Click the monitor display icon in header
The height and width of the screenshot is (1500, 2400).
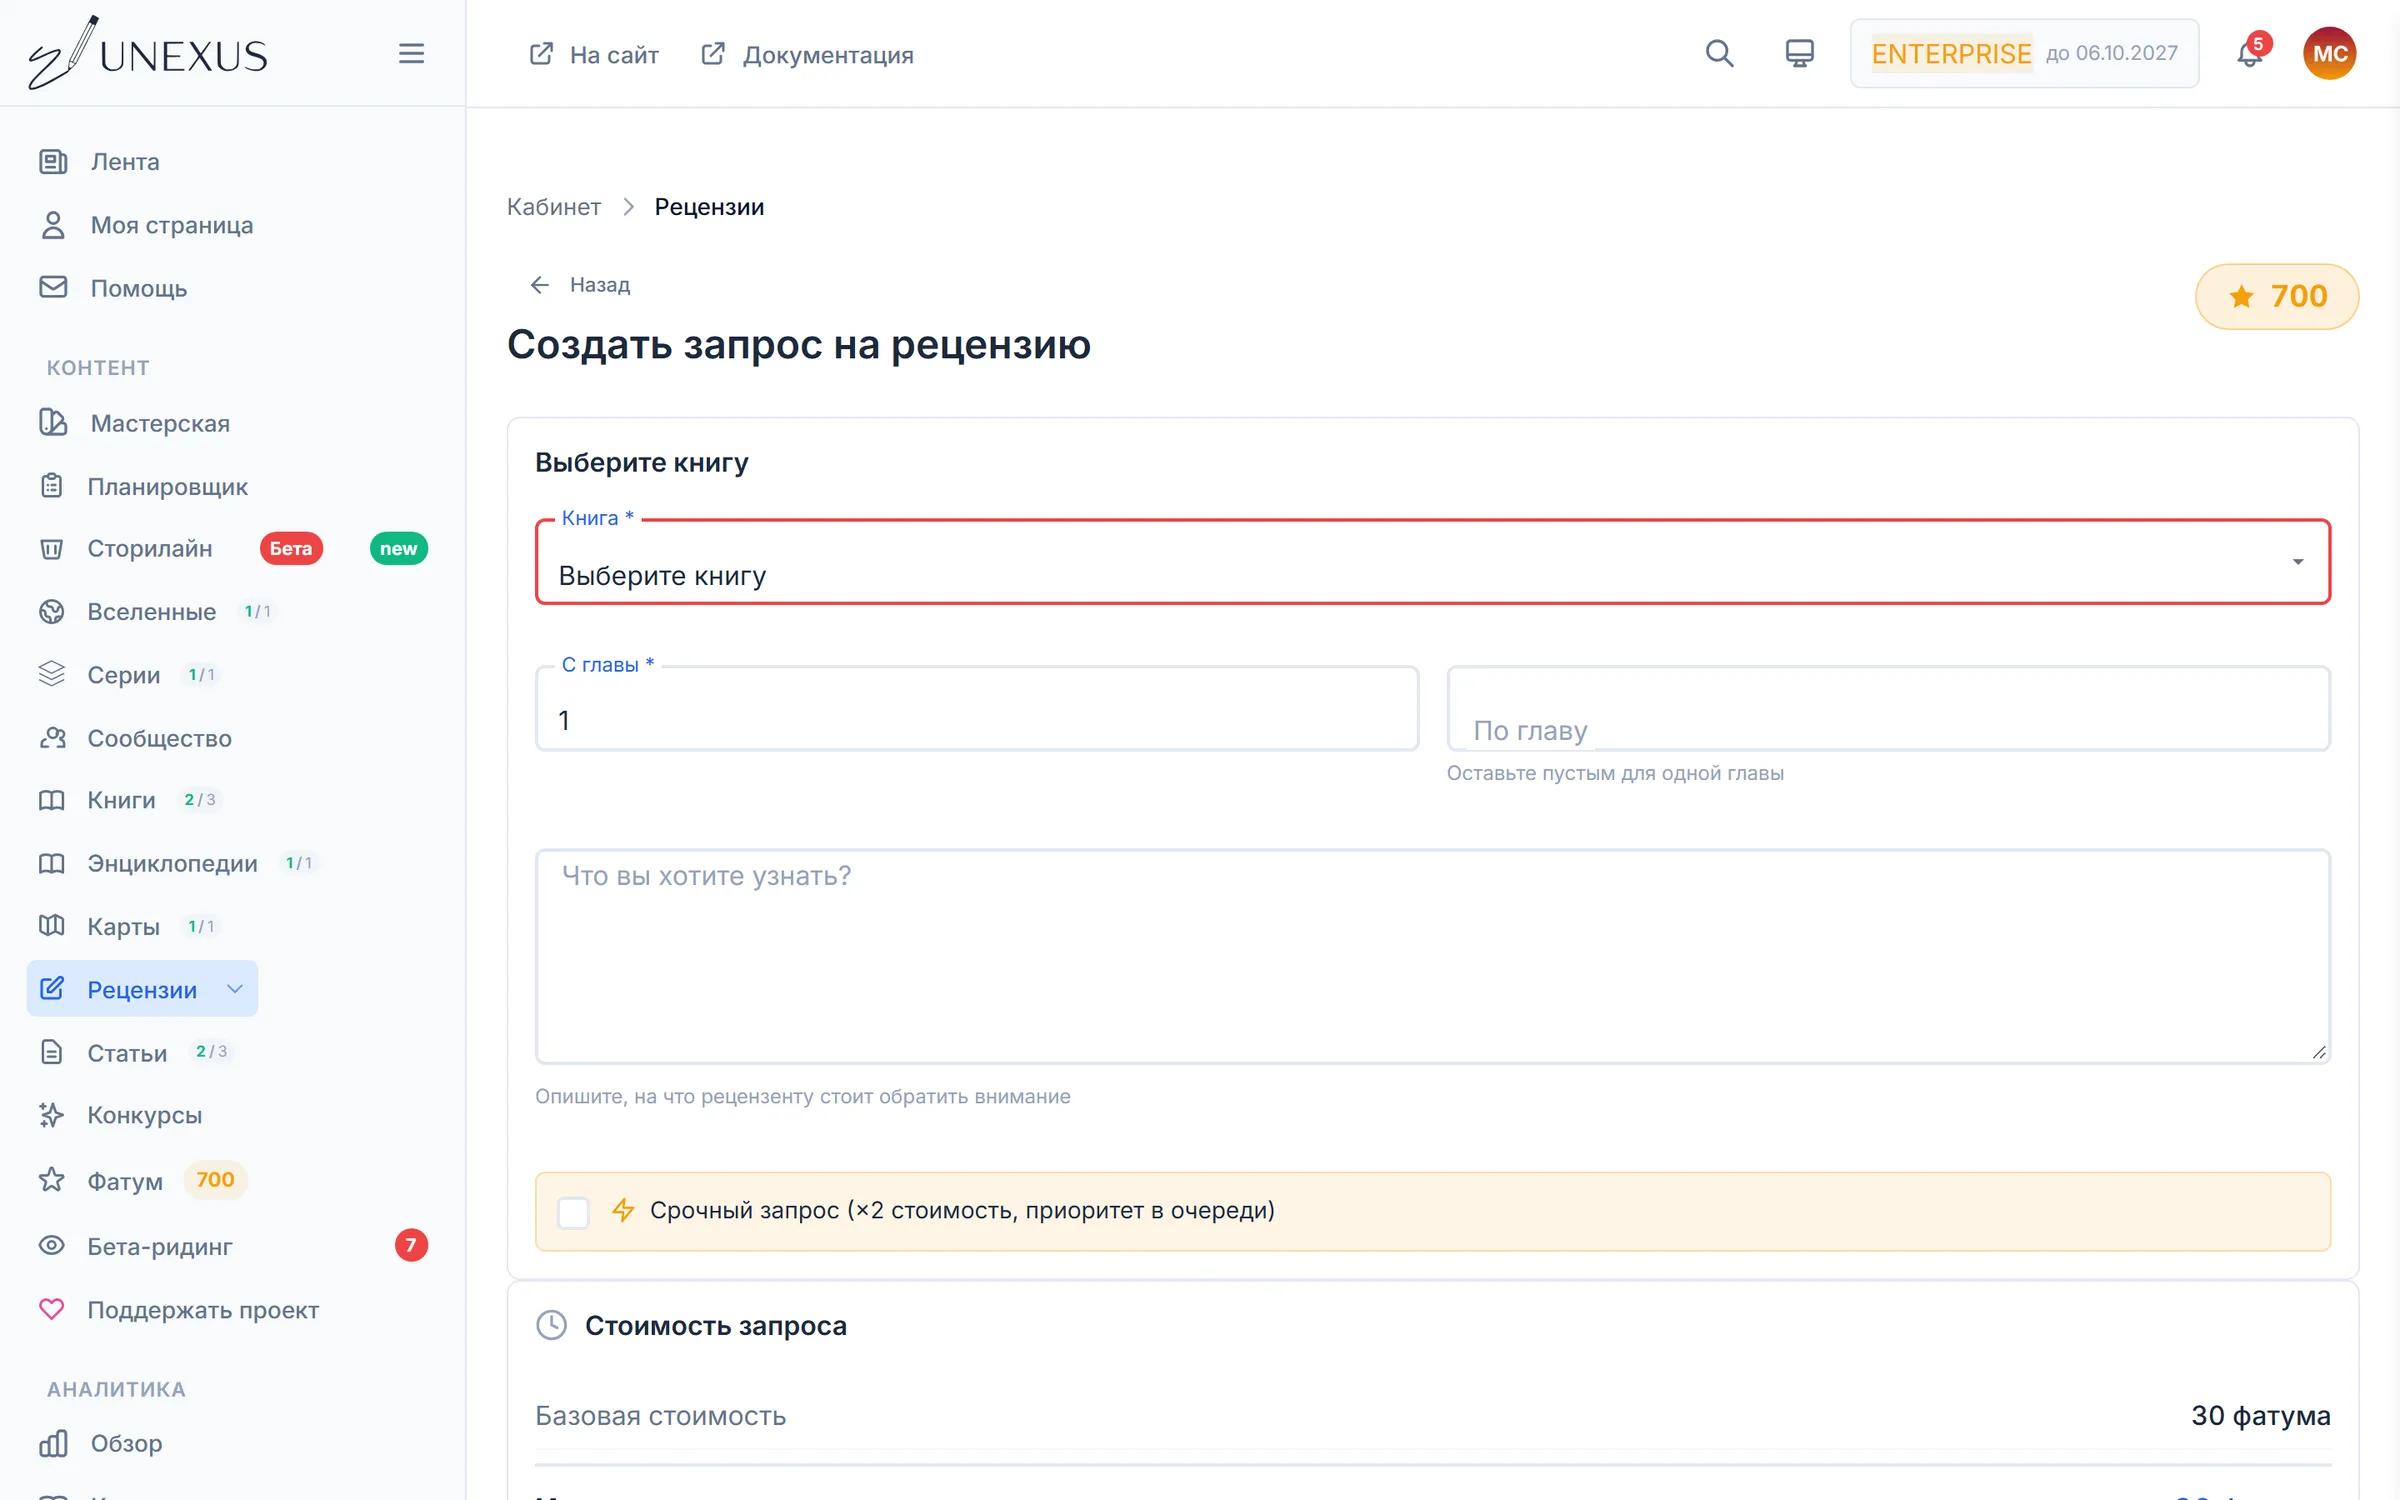[x=1799, y=53]
